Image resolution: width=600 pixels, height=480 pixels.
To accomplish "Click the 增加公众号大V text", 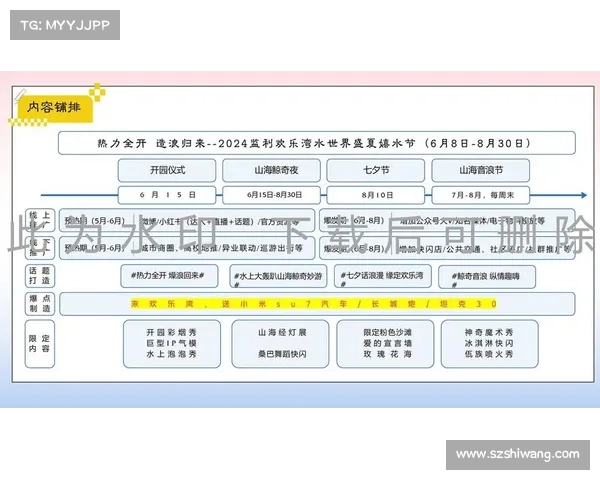I will (472, 221).
